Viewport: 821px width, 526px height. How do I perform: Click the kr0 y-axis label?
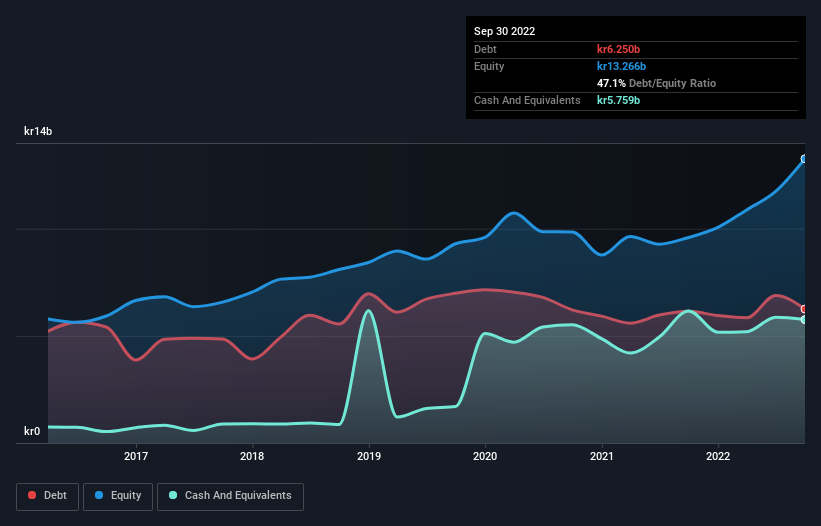coord(32,431)
